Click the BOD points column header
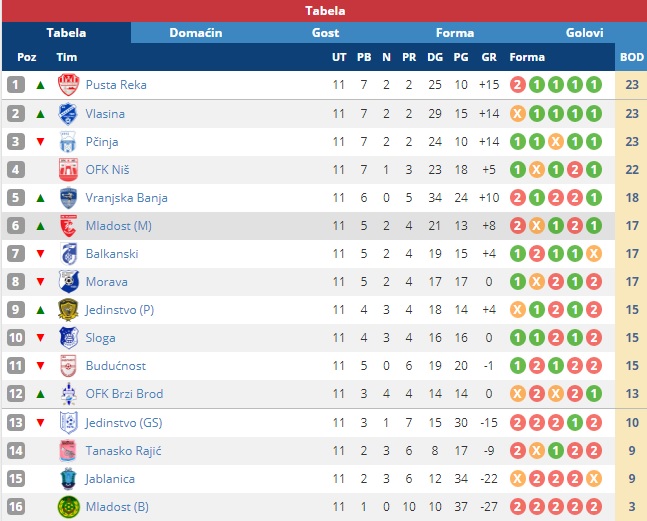Viewport: 647px width, 521px height. point(632,57)
